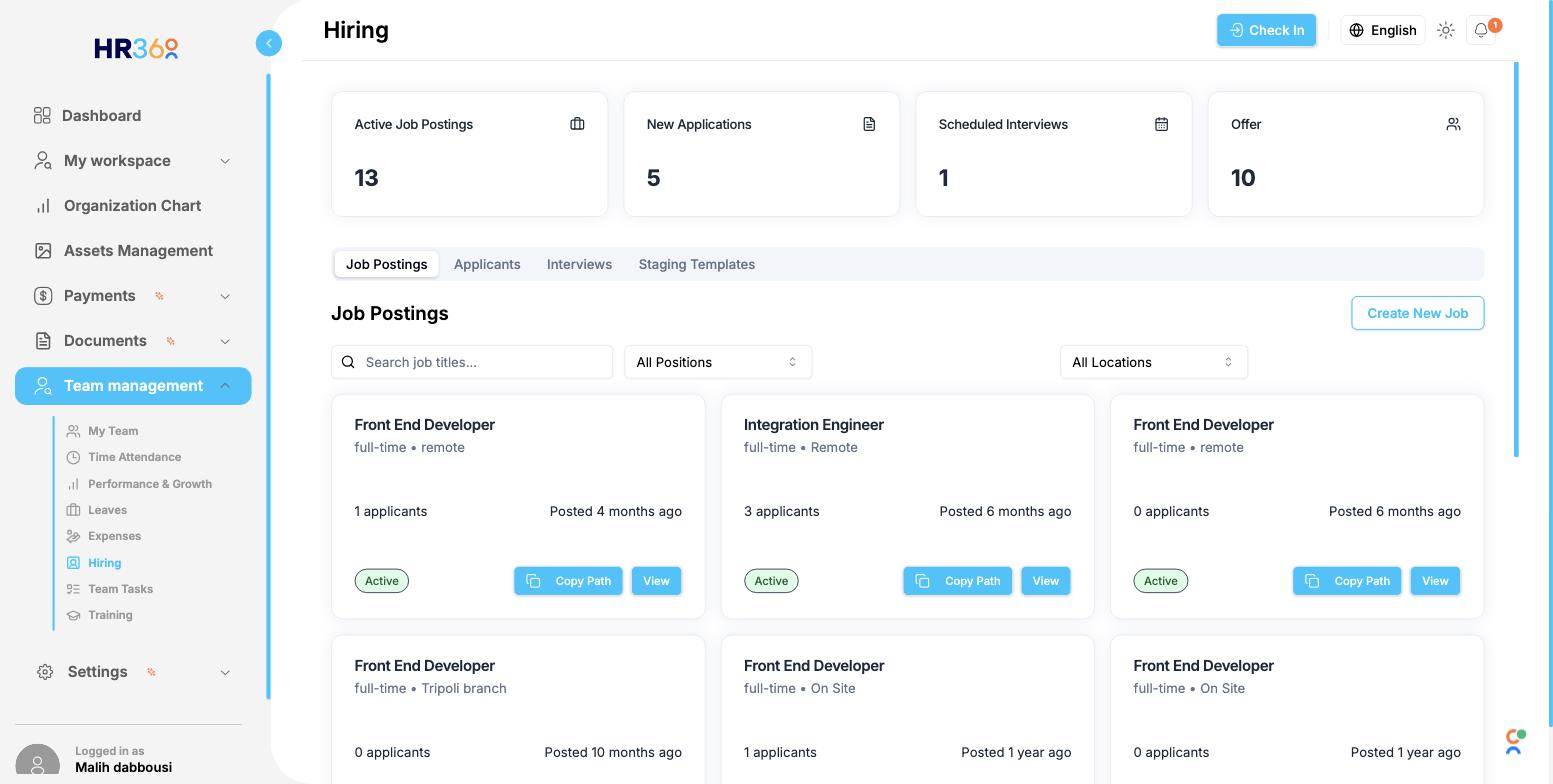Viewport: 1553px width, 784px height.
Task: Click the document icon on New Applications
Action: coord(869,124)
